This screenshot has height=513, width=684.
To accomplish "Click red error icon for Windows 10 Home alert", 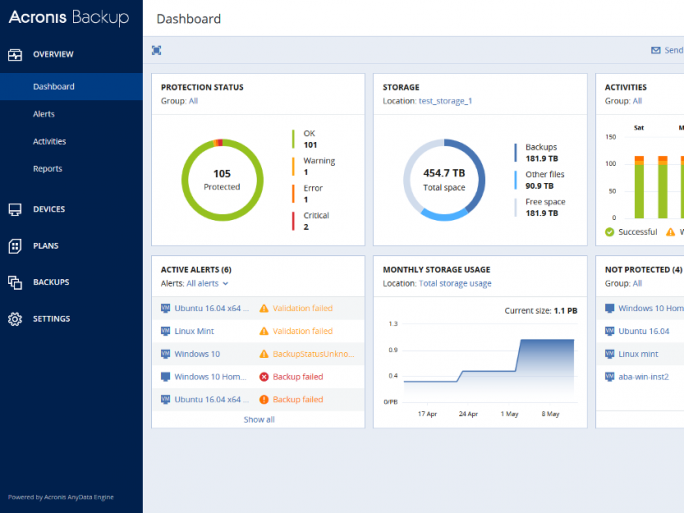I will [264, 377].
